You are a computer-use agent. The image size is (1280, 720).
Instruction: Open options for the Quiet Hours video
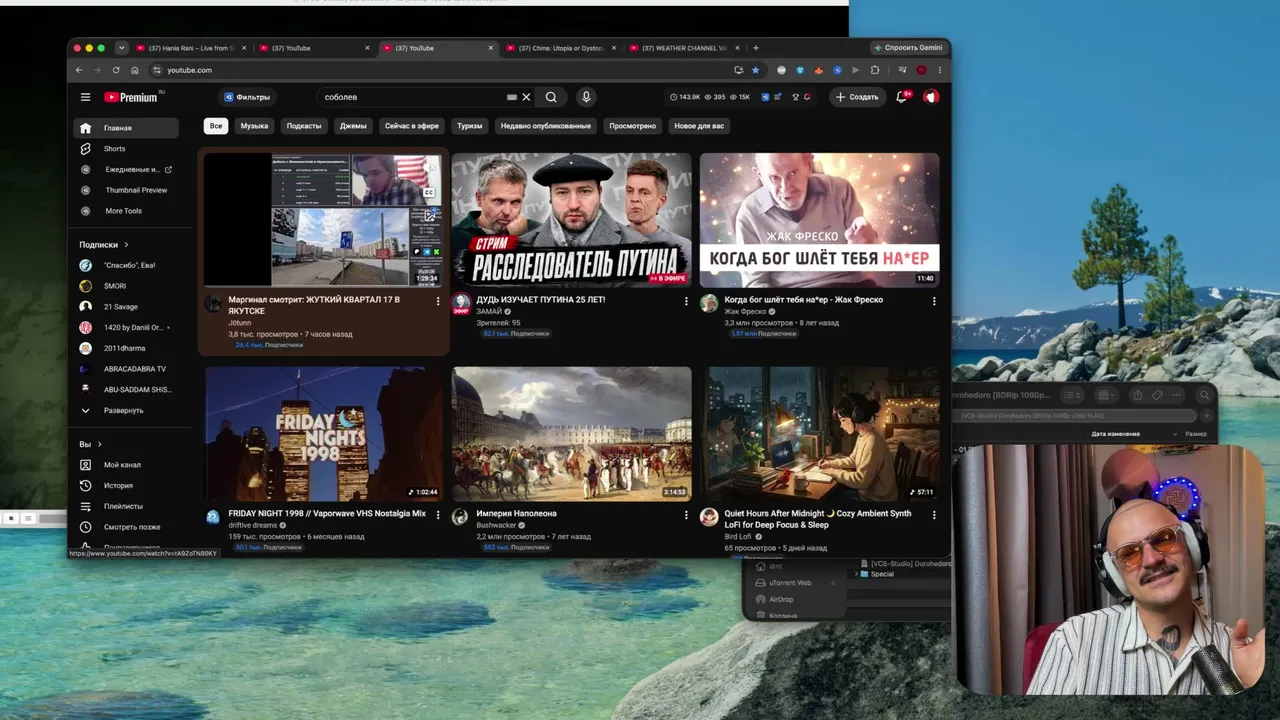coord(934,515)
